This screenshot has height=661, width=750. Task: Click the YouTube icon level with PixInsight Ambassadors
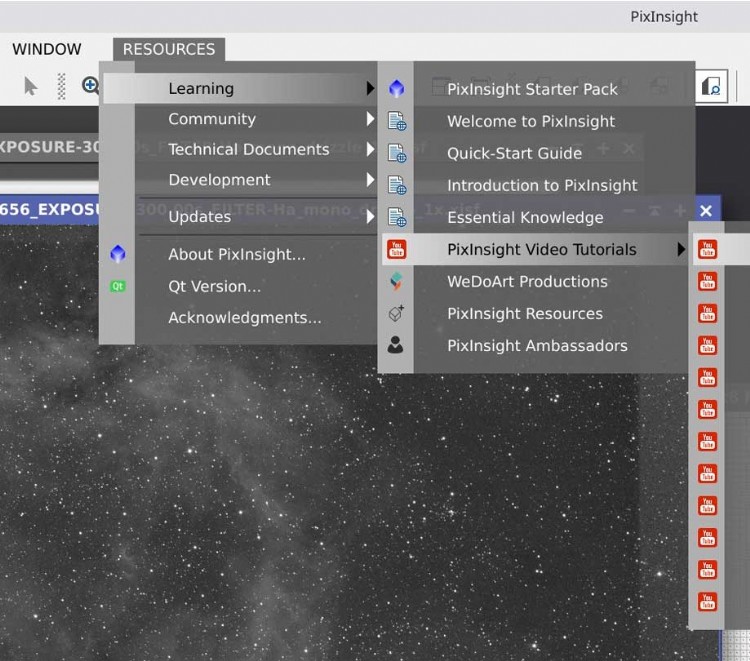708,345
